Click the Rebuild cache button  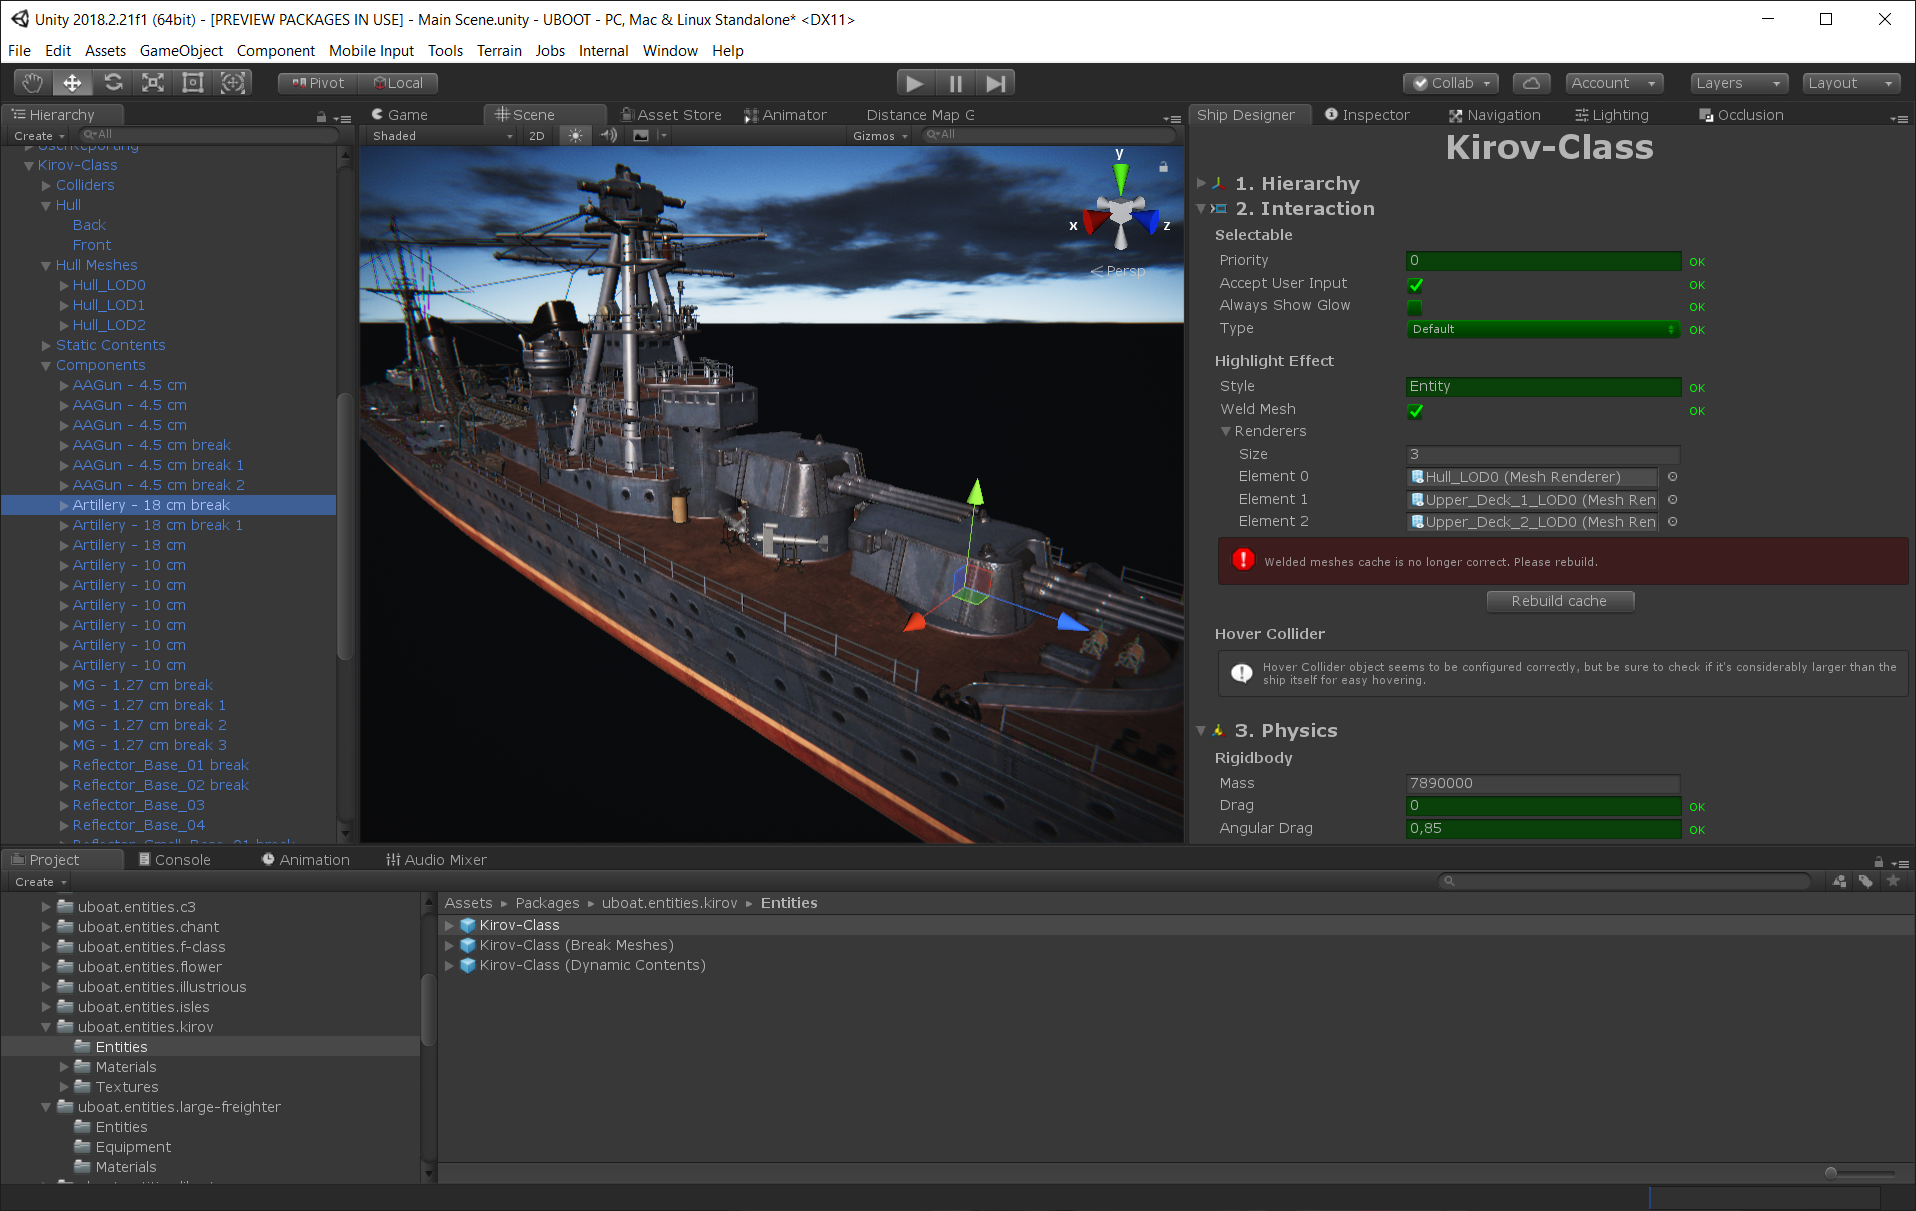pyautogui.click(x=1559, y=601)
